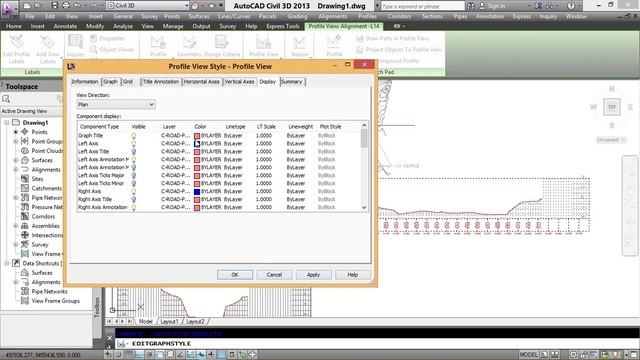Toggle visibility lightbulb for Right Axis Annotation

coord(133,207)
